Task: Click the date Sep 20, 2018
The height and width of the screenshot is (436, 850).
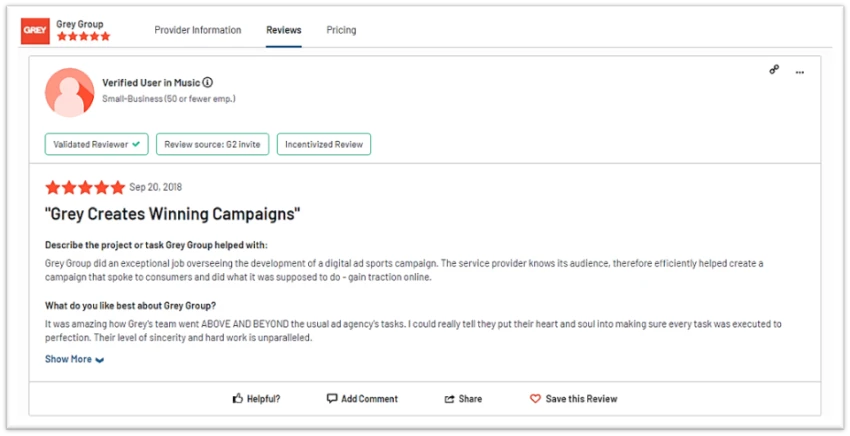Action: 156,187
